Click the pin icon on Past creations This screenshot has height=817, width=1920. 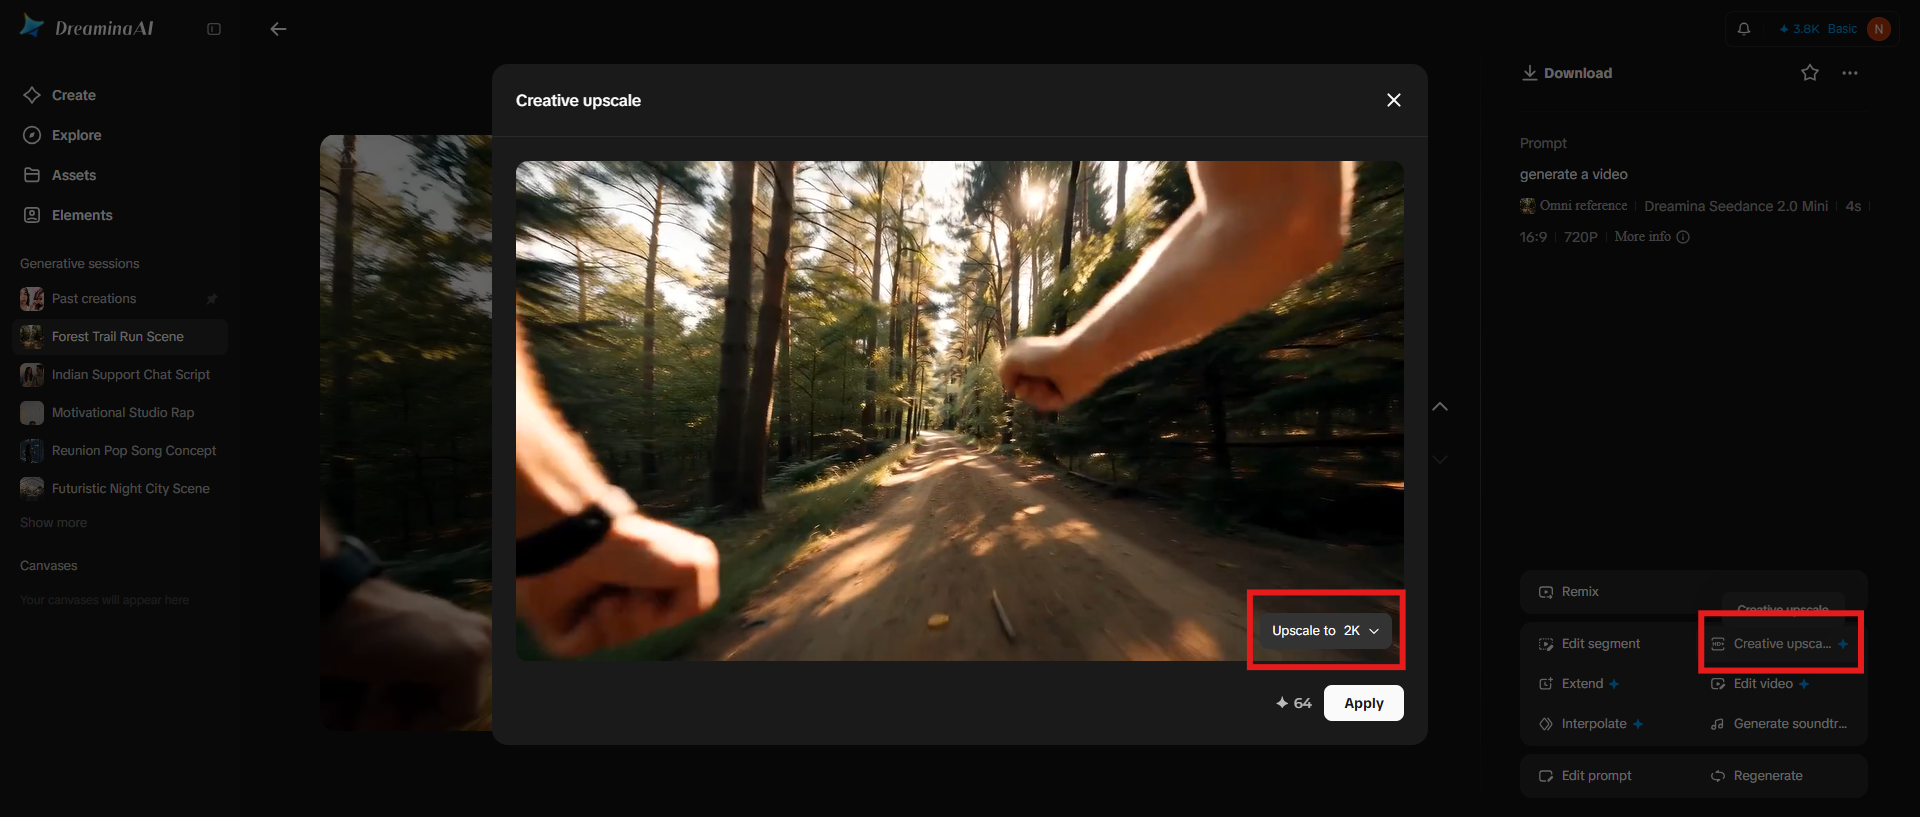click(211, 299)
